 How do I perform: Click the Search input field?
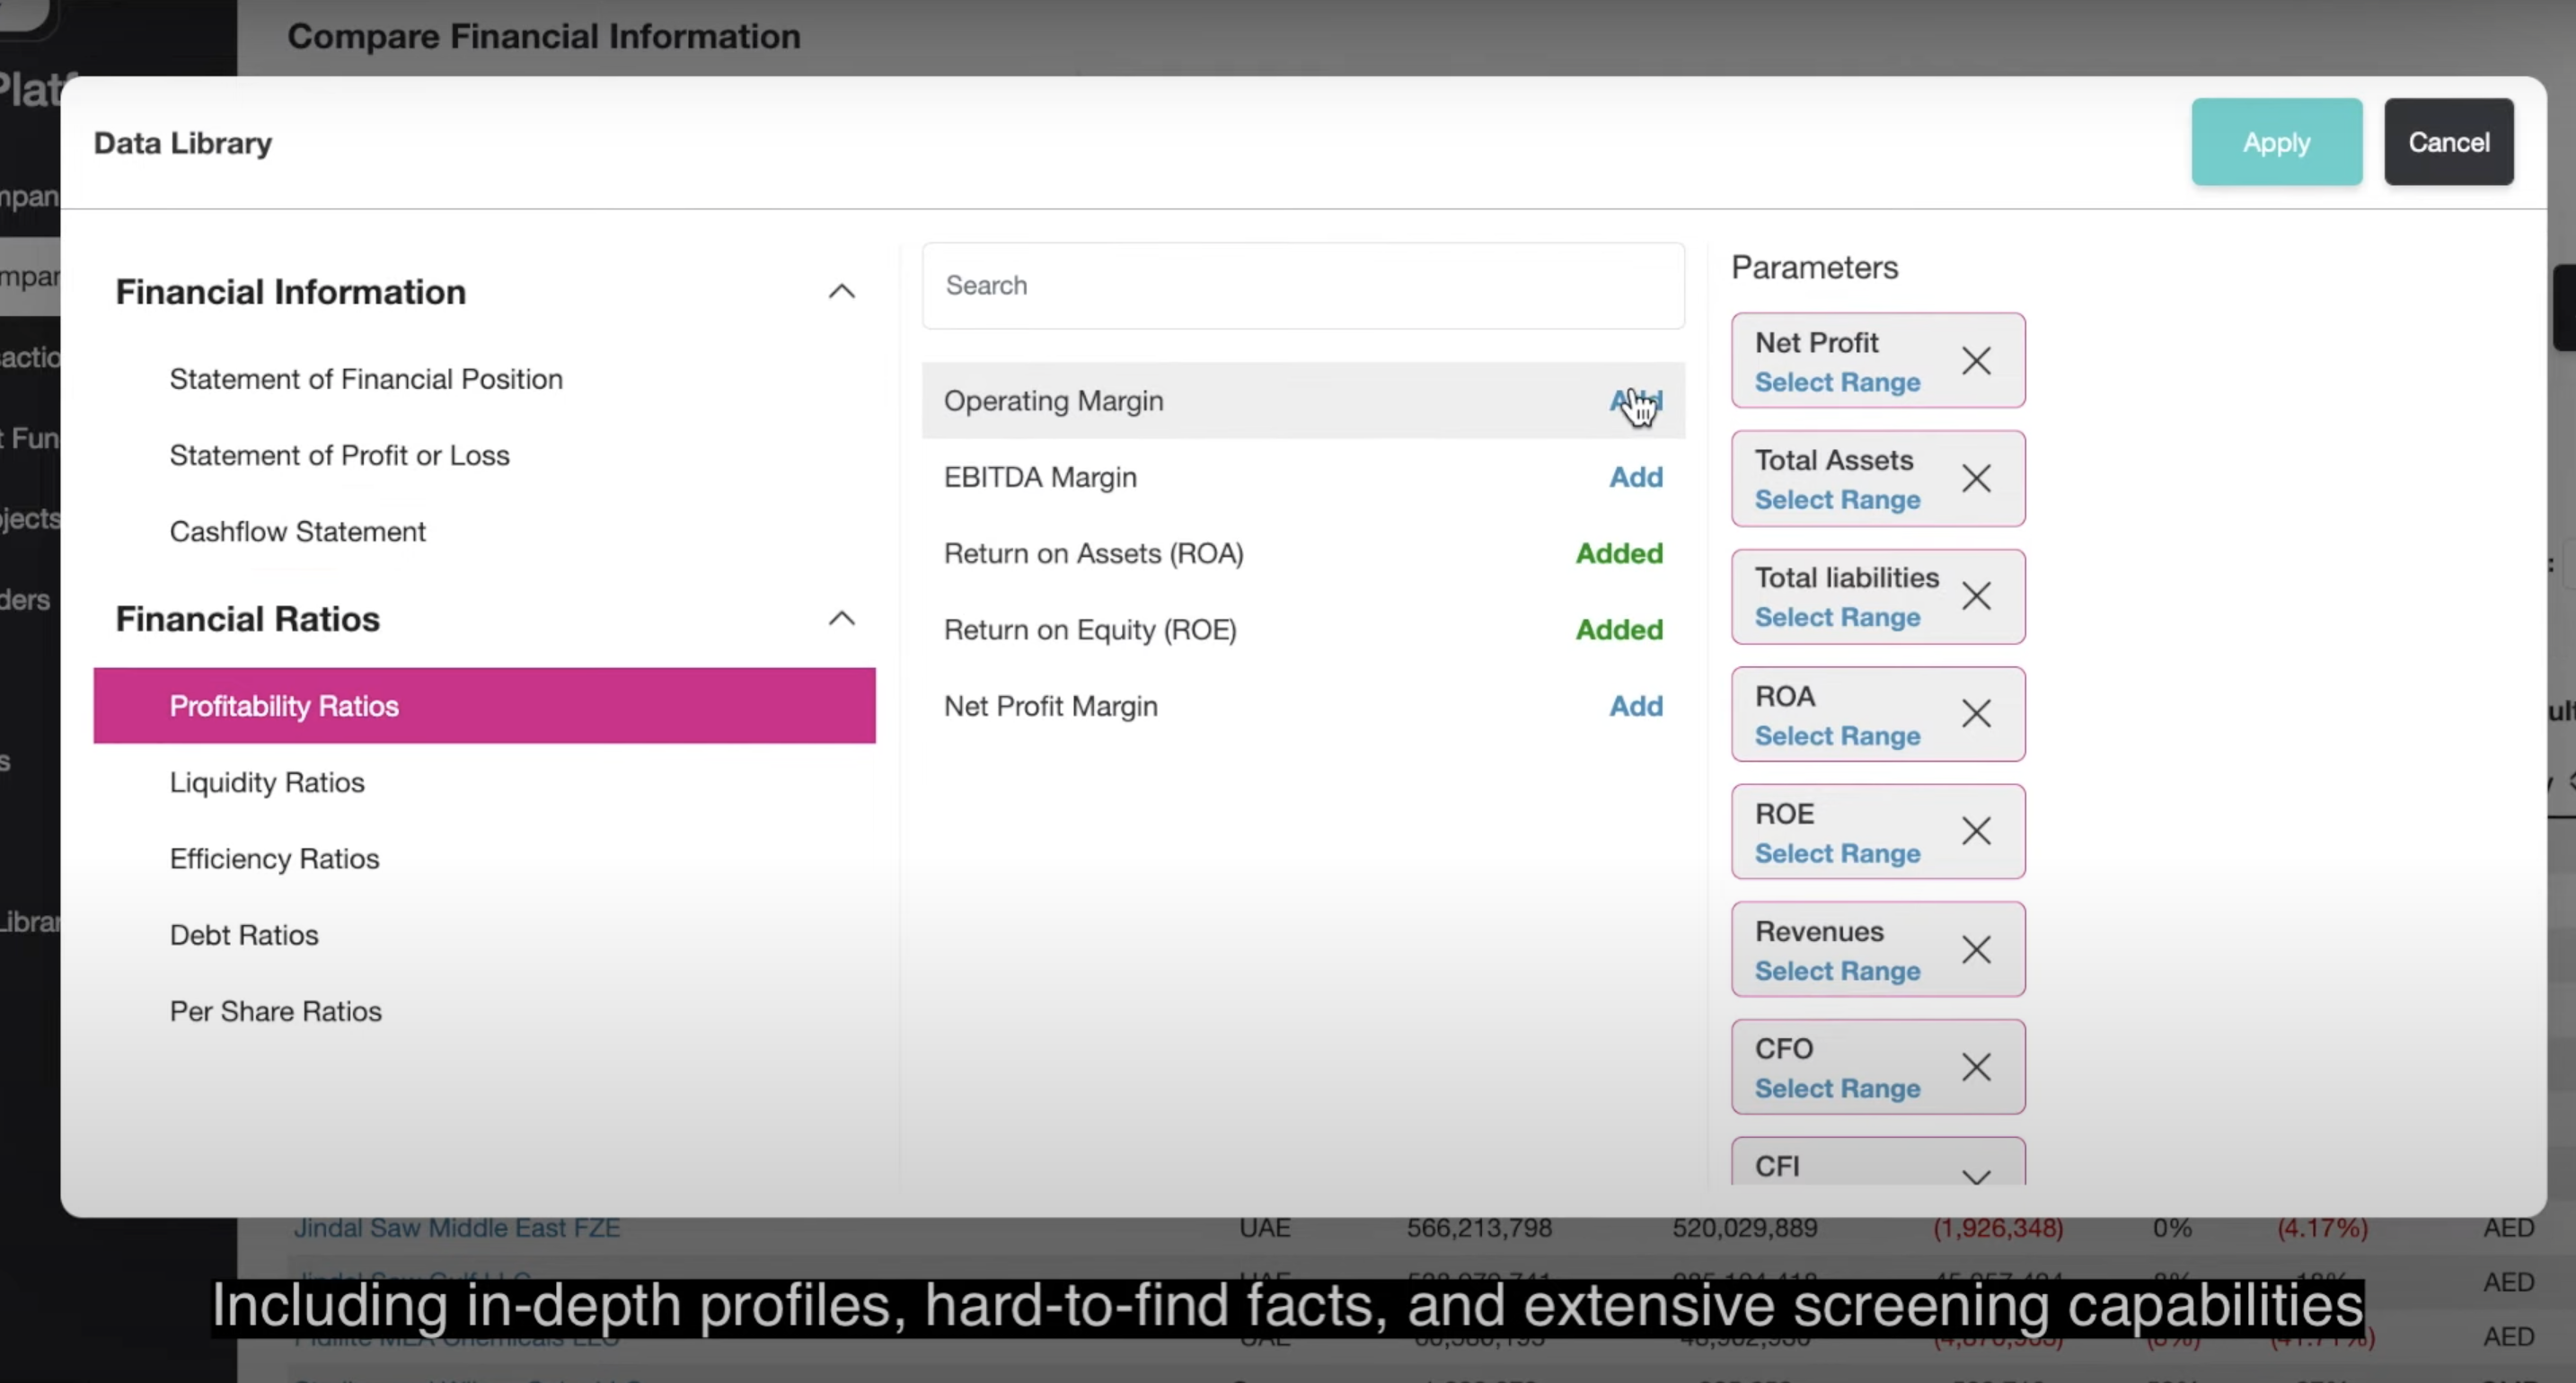[x=1302, y=286]
